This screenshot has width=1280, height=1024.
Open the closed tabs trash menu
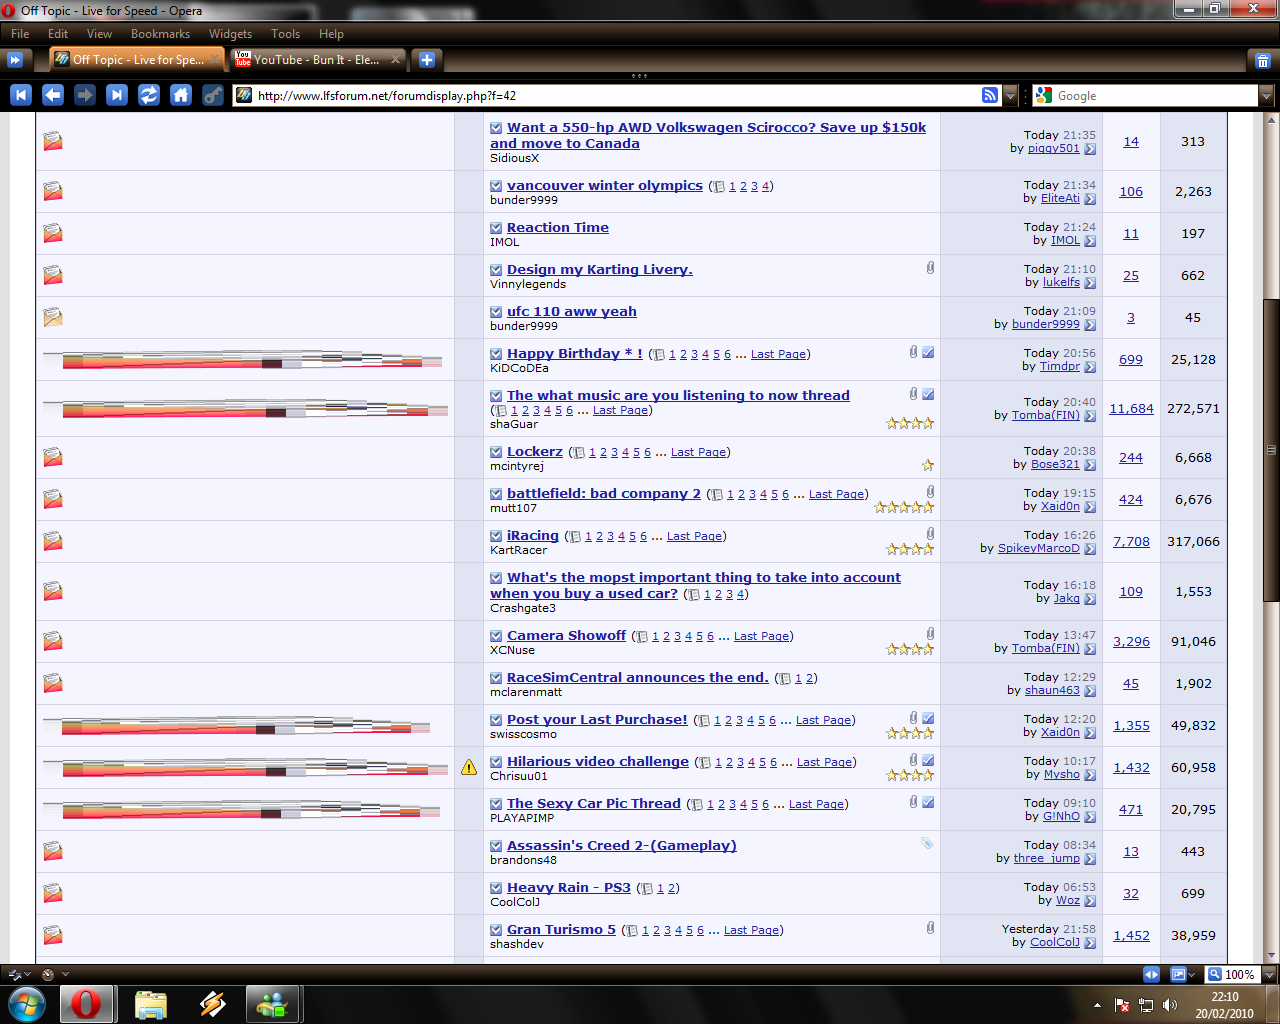coord(1262,60)
